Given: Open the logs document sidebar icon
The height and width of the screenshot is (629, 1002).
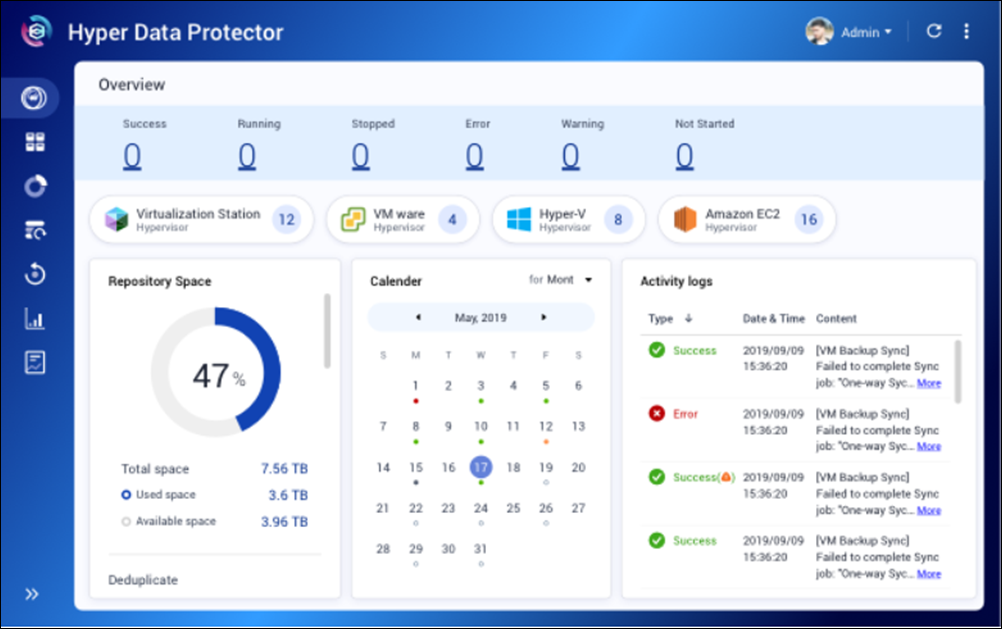Looking at the screenshot, I should (35, 363).
